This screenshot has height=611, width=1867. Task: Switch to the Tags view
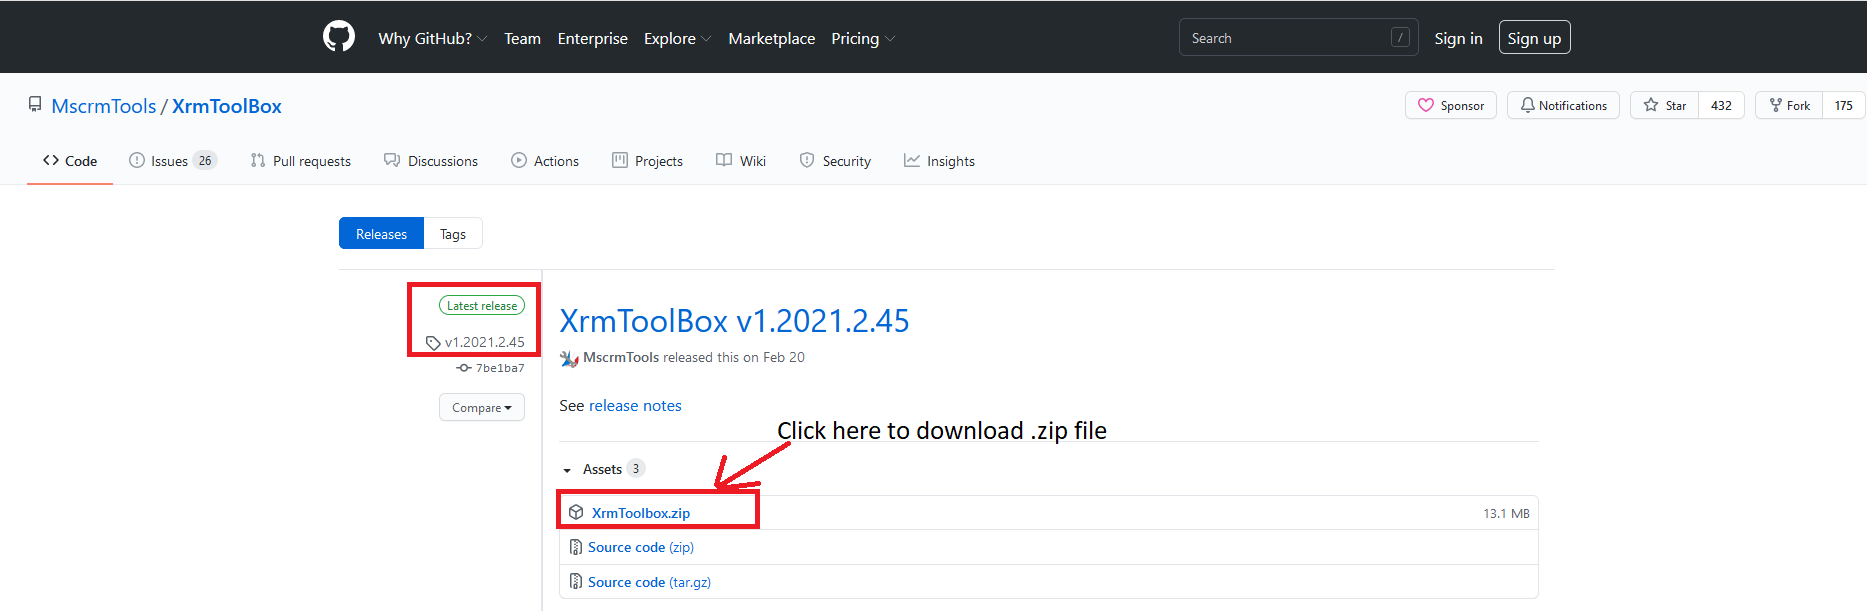coord(453,233)
